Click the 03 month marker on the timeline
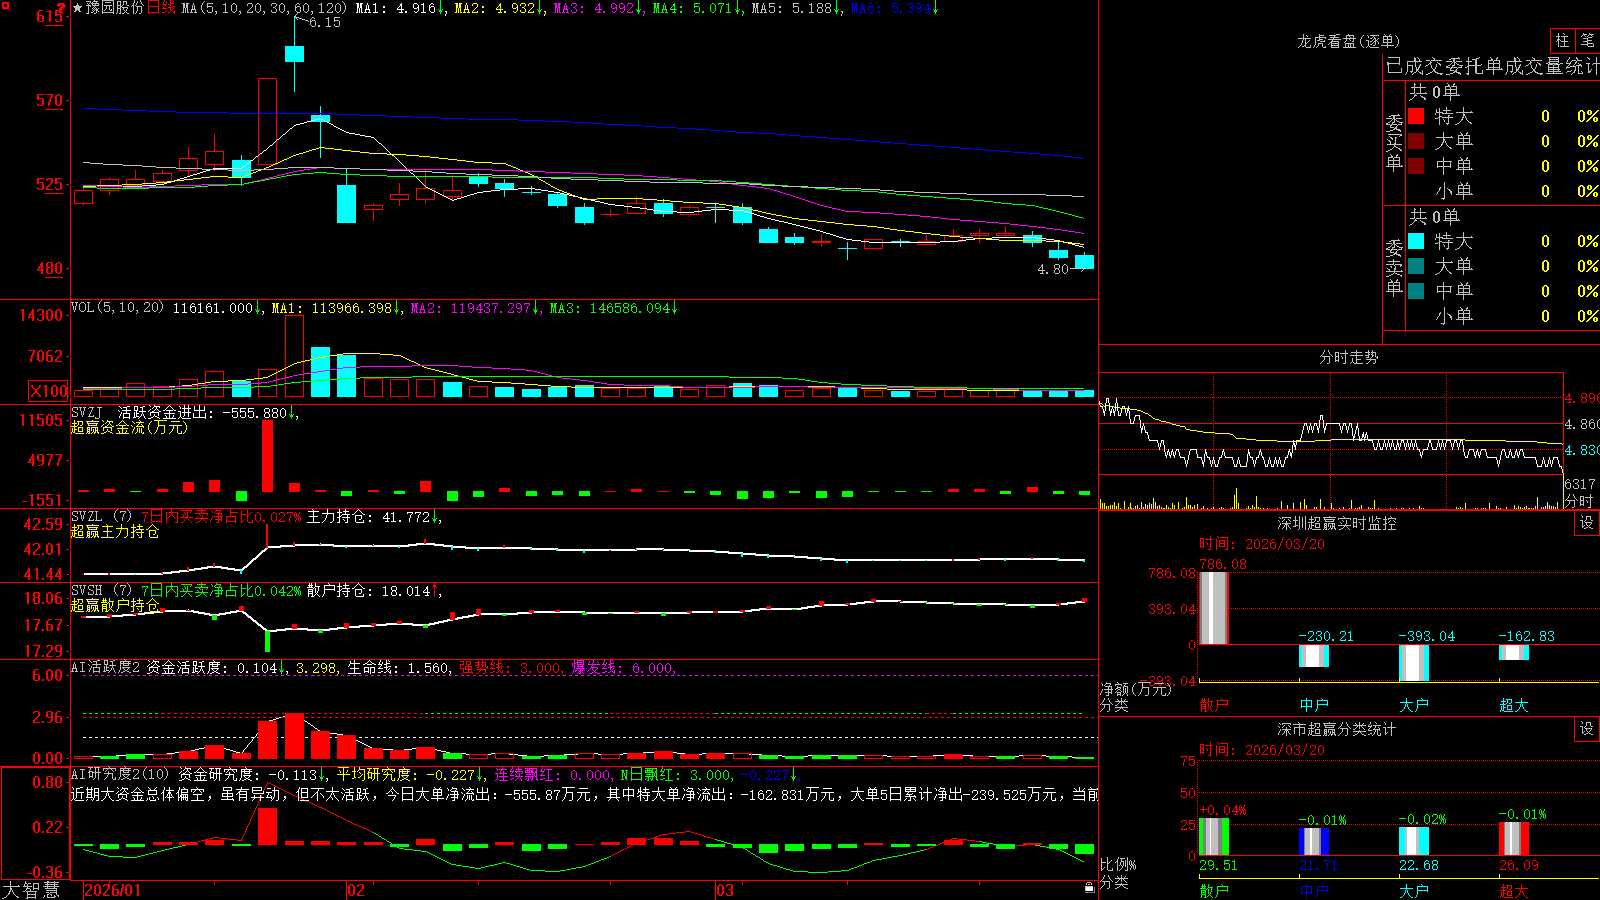This screenshot has height=900, width=1600. 725,890
